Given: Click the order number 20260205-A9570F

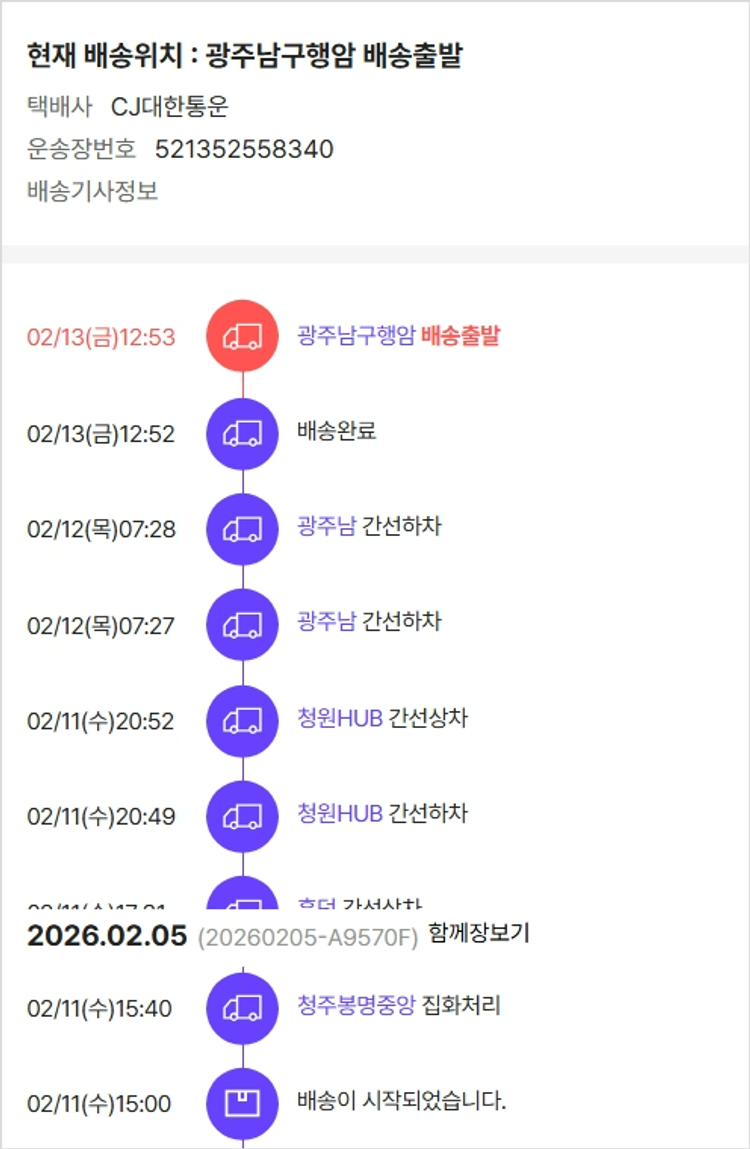Looking at the screenshot, I should 307,938.
